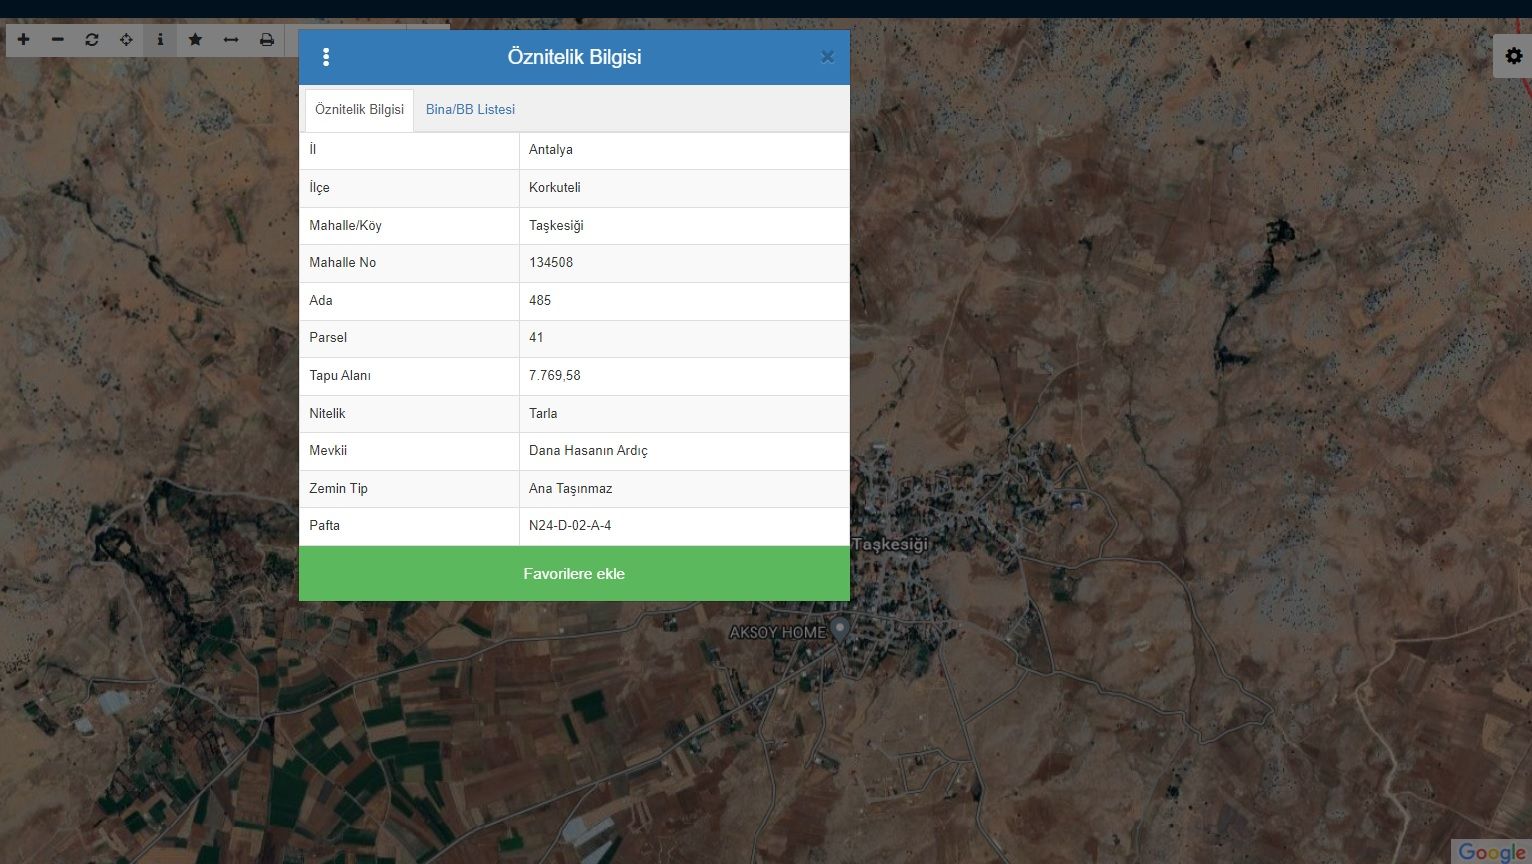
Task: Click the zoom out minus icon
Action: coord(58,40)
